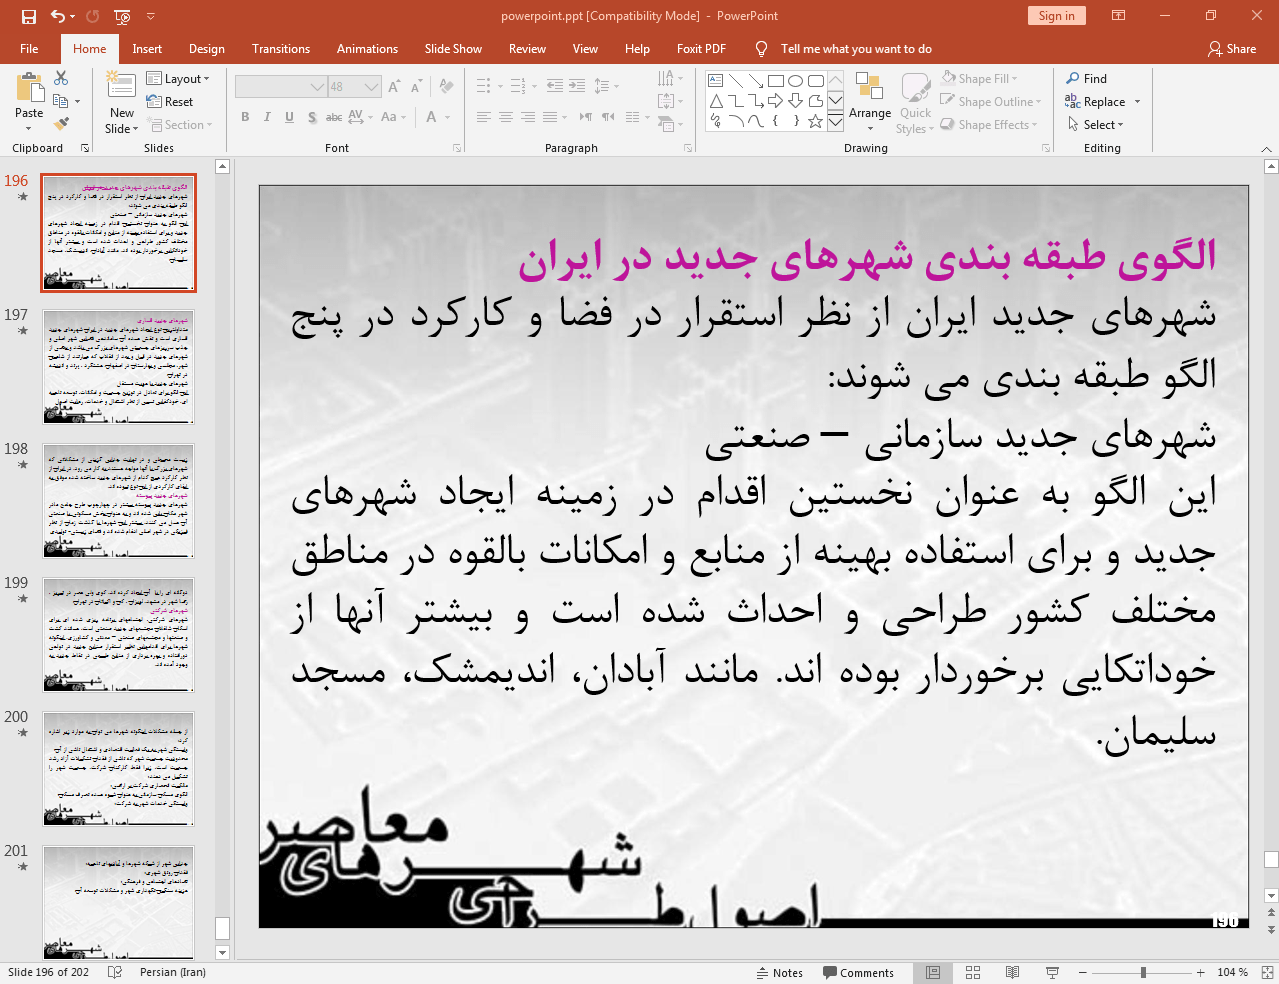
Task: Start slideshow from beginning icon in title bar
Action: coord(122,16)
